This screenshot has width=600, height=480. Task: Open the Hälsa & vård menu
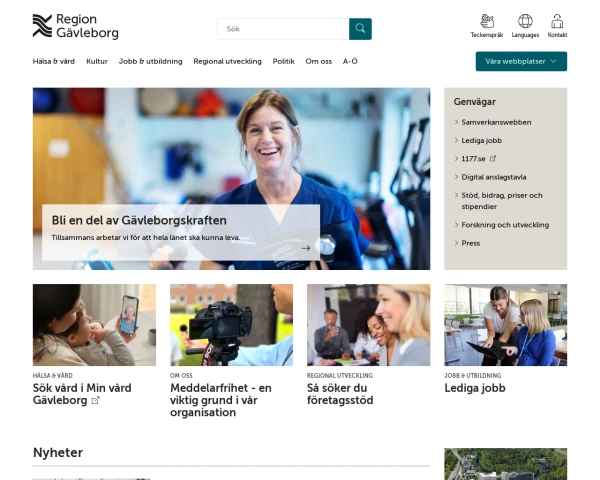coord(54,61)
